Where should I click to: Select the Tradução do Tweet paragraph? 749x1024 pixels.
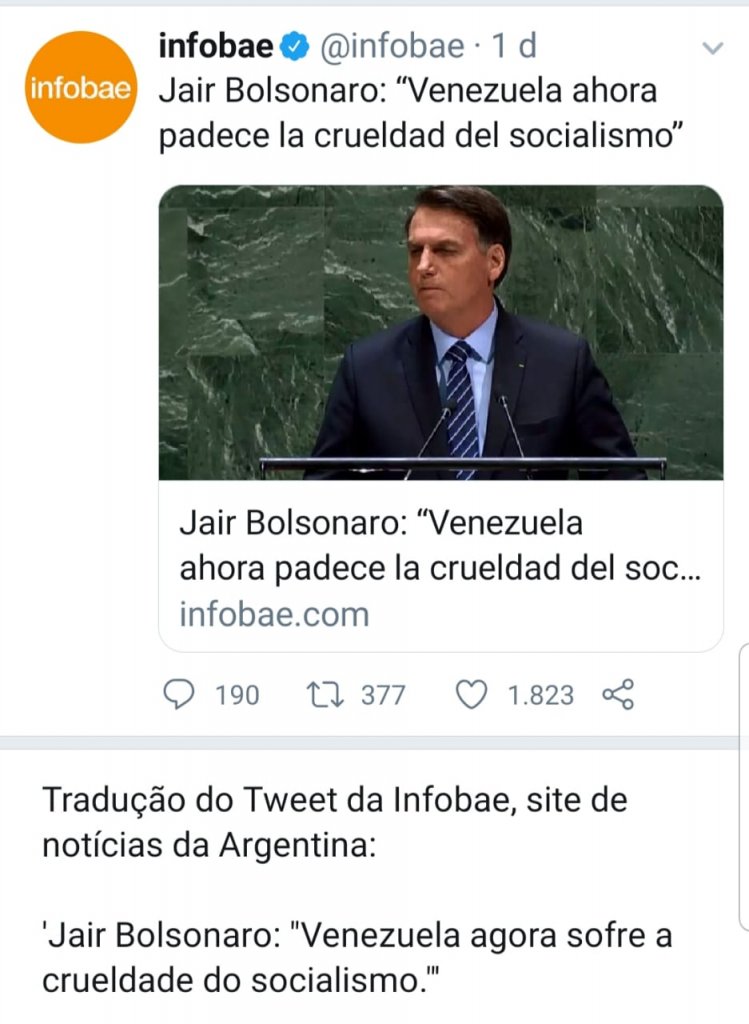click(334, 822)
